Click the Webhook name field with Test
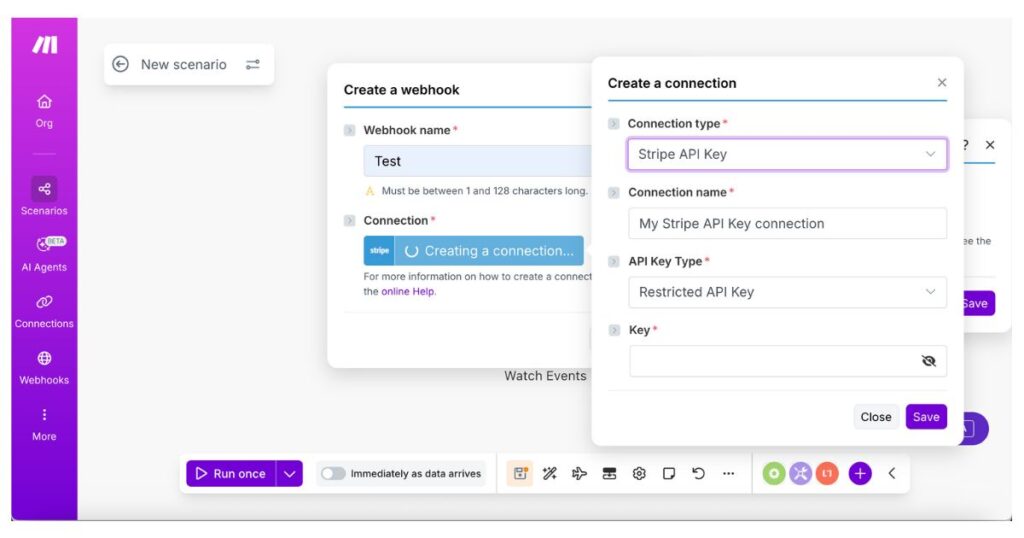Image resolution: width=1024 pixels, height=538 pixels. (477, 161)
